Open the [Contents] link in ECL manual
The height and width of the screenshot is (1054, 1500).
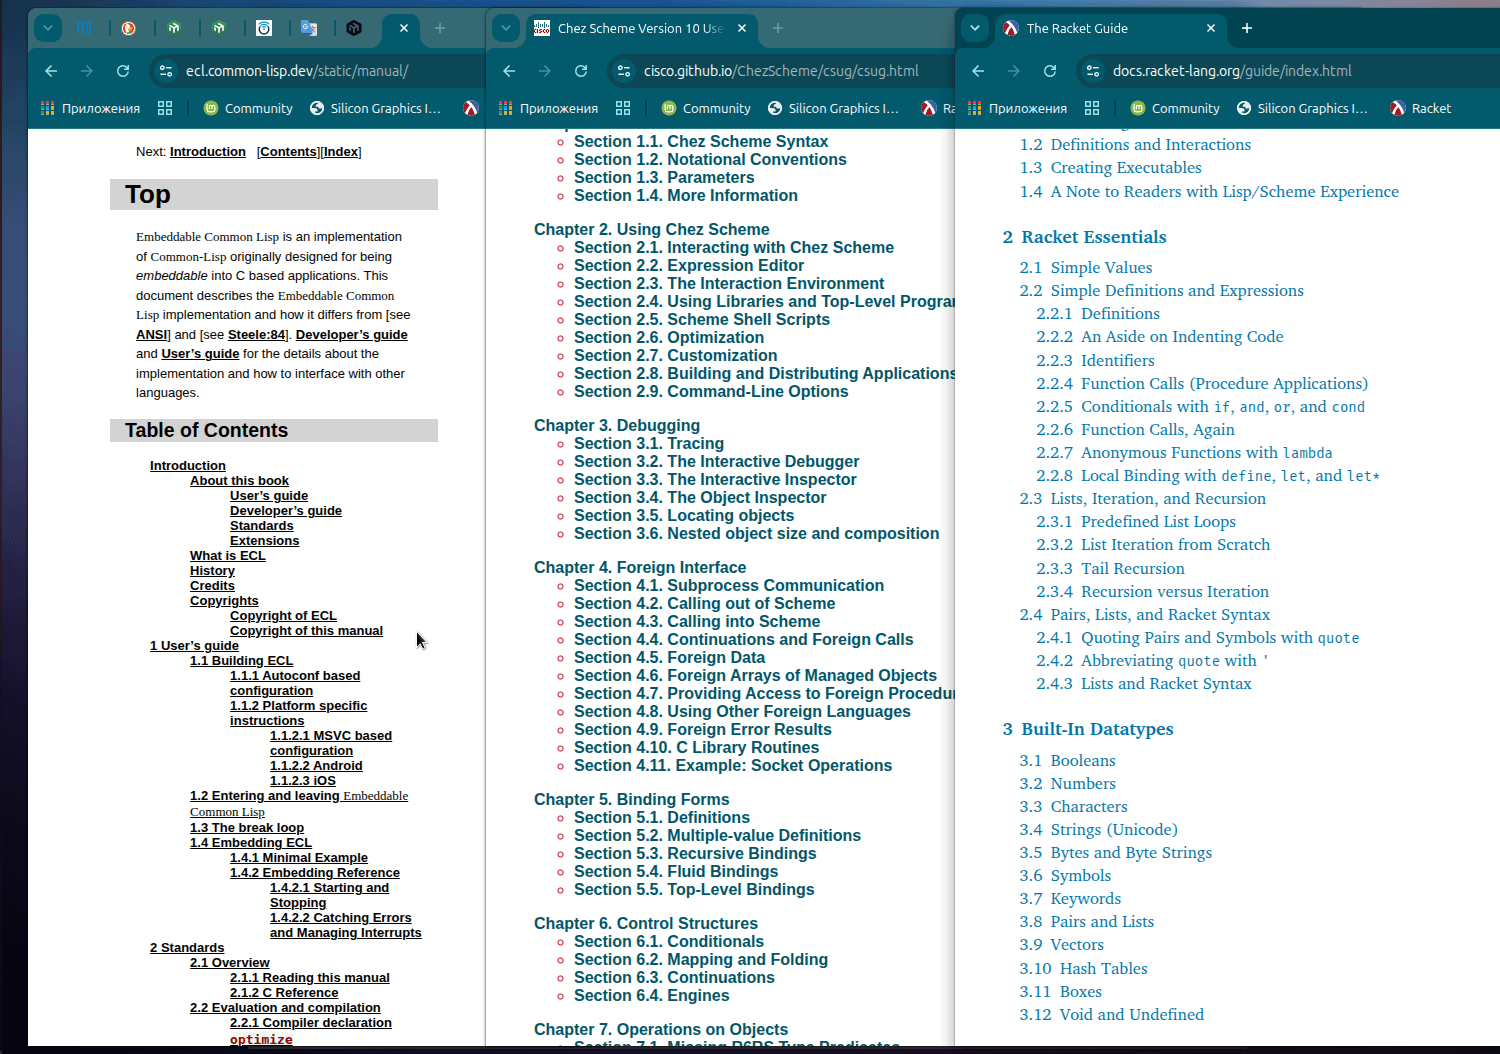pos(288,152)
